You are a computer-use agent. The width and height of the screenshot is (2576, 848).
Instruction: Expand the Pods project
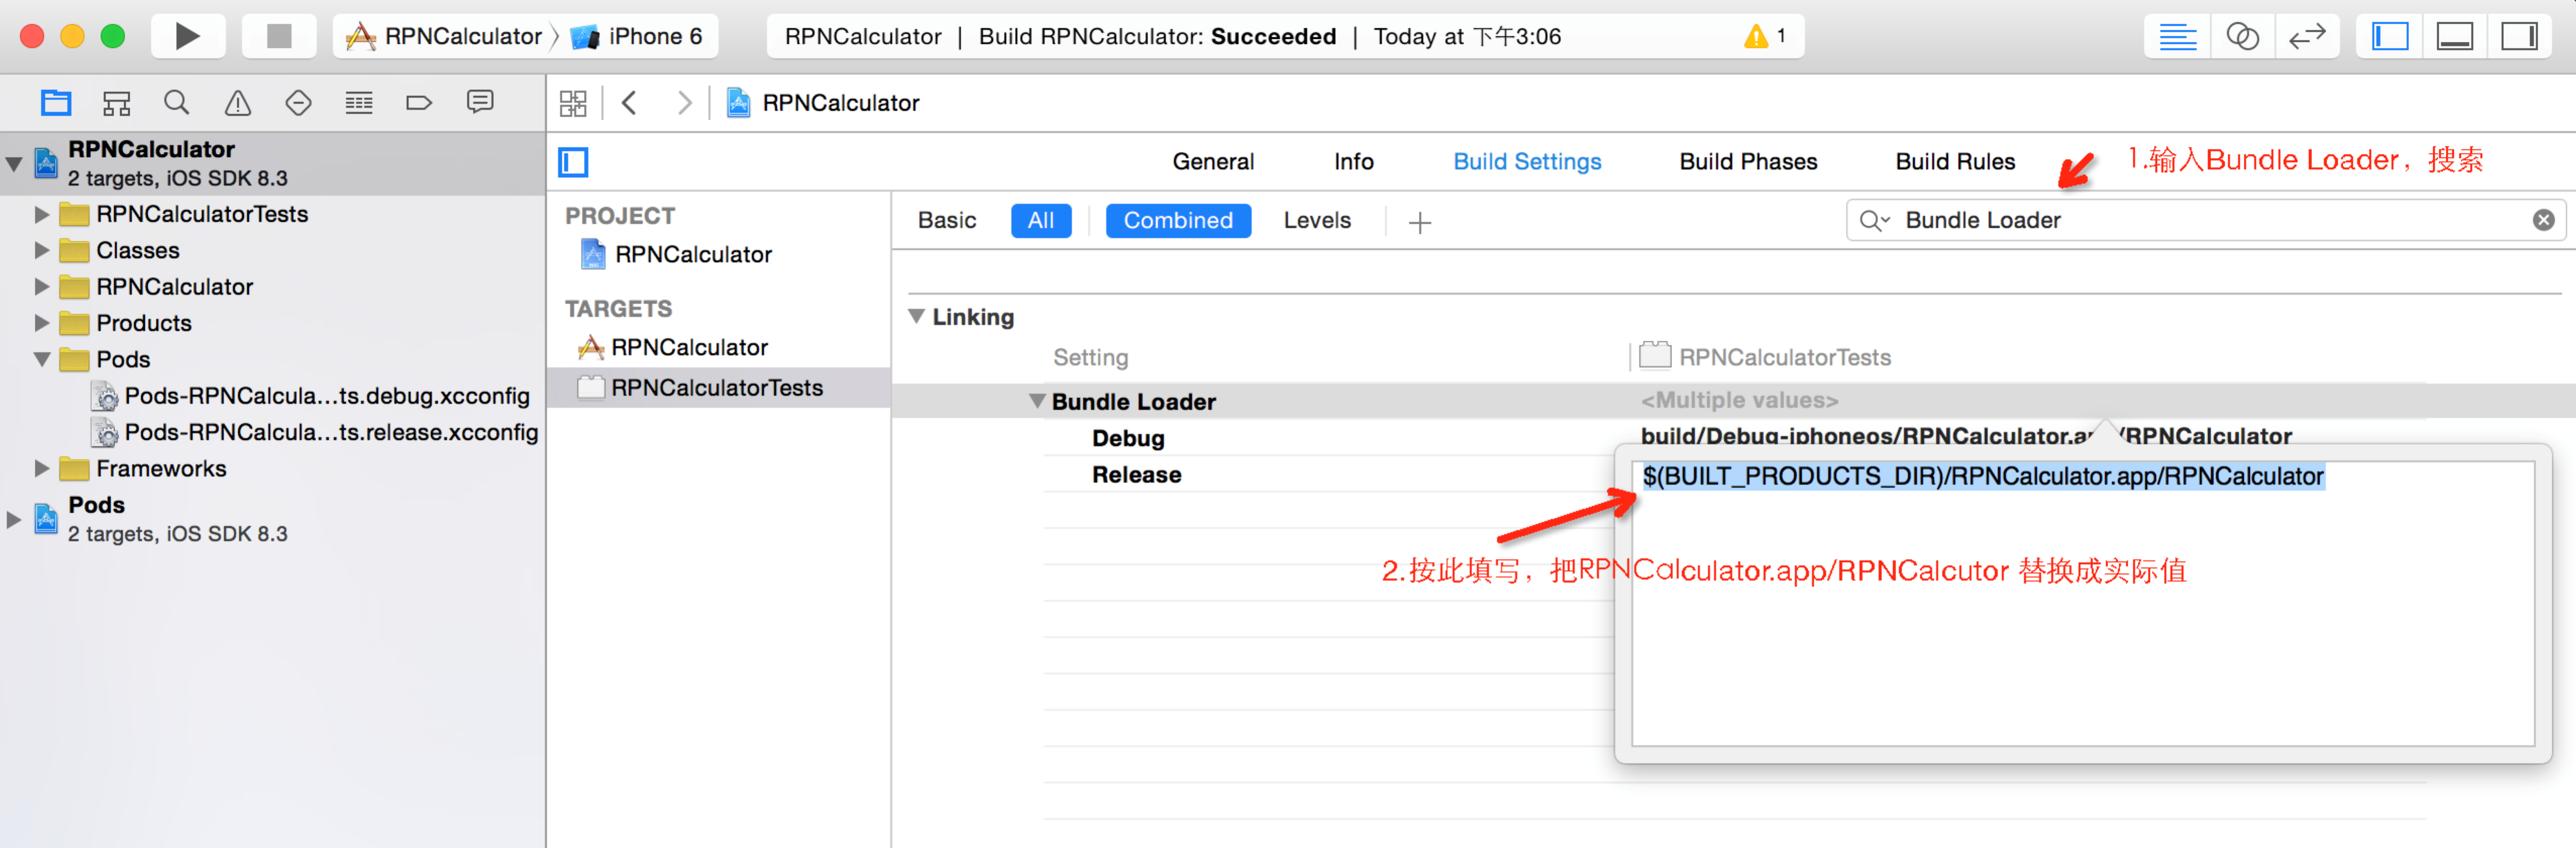tap(14, 519)
